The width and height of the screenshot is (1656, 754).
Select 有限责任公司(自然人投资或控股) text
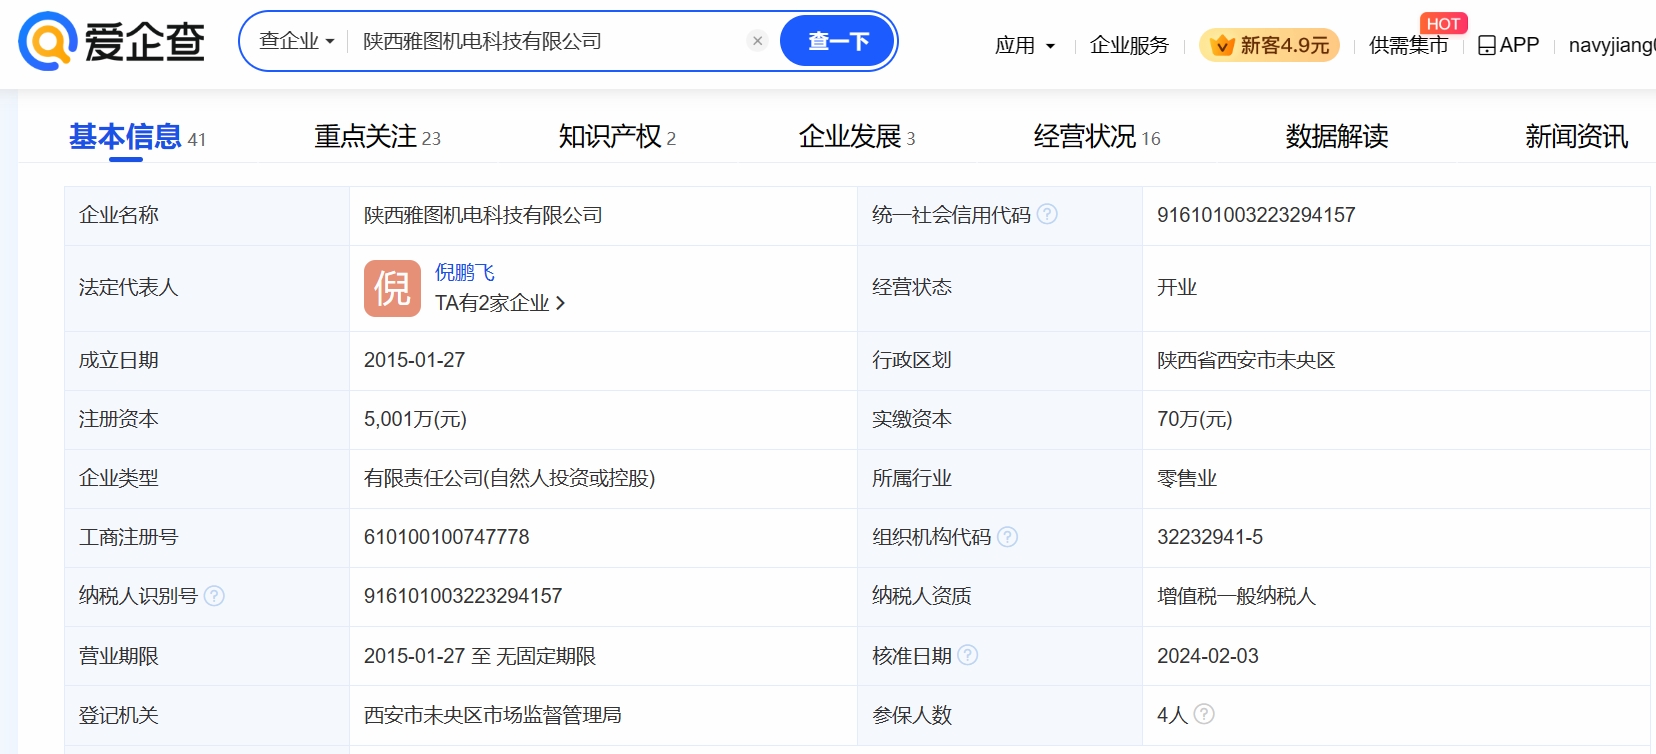tap(509, 478)
